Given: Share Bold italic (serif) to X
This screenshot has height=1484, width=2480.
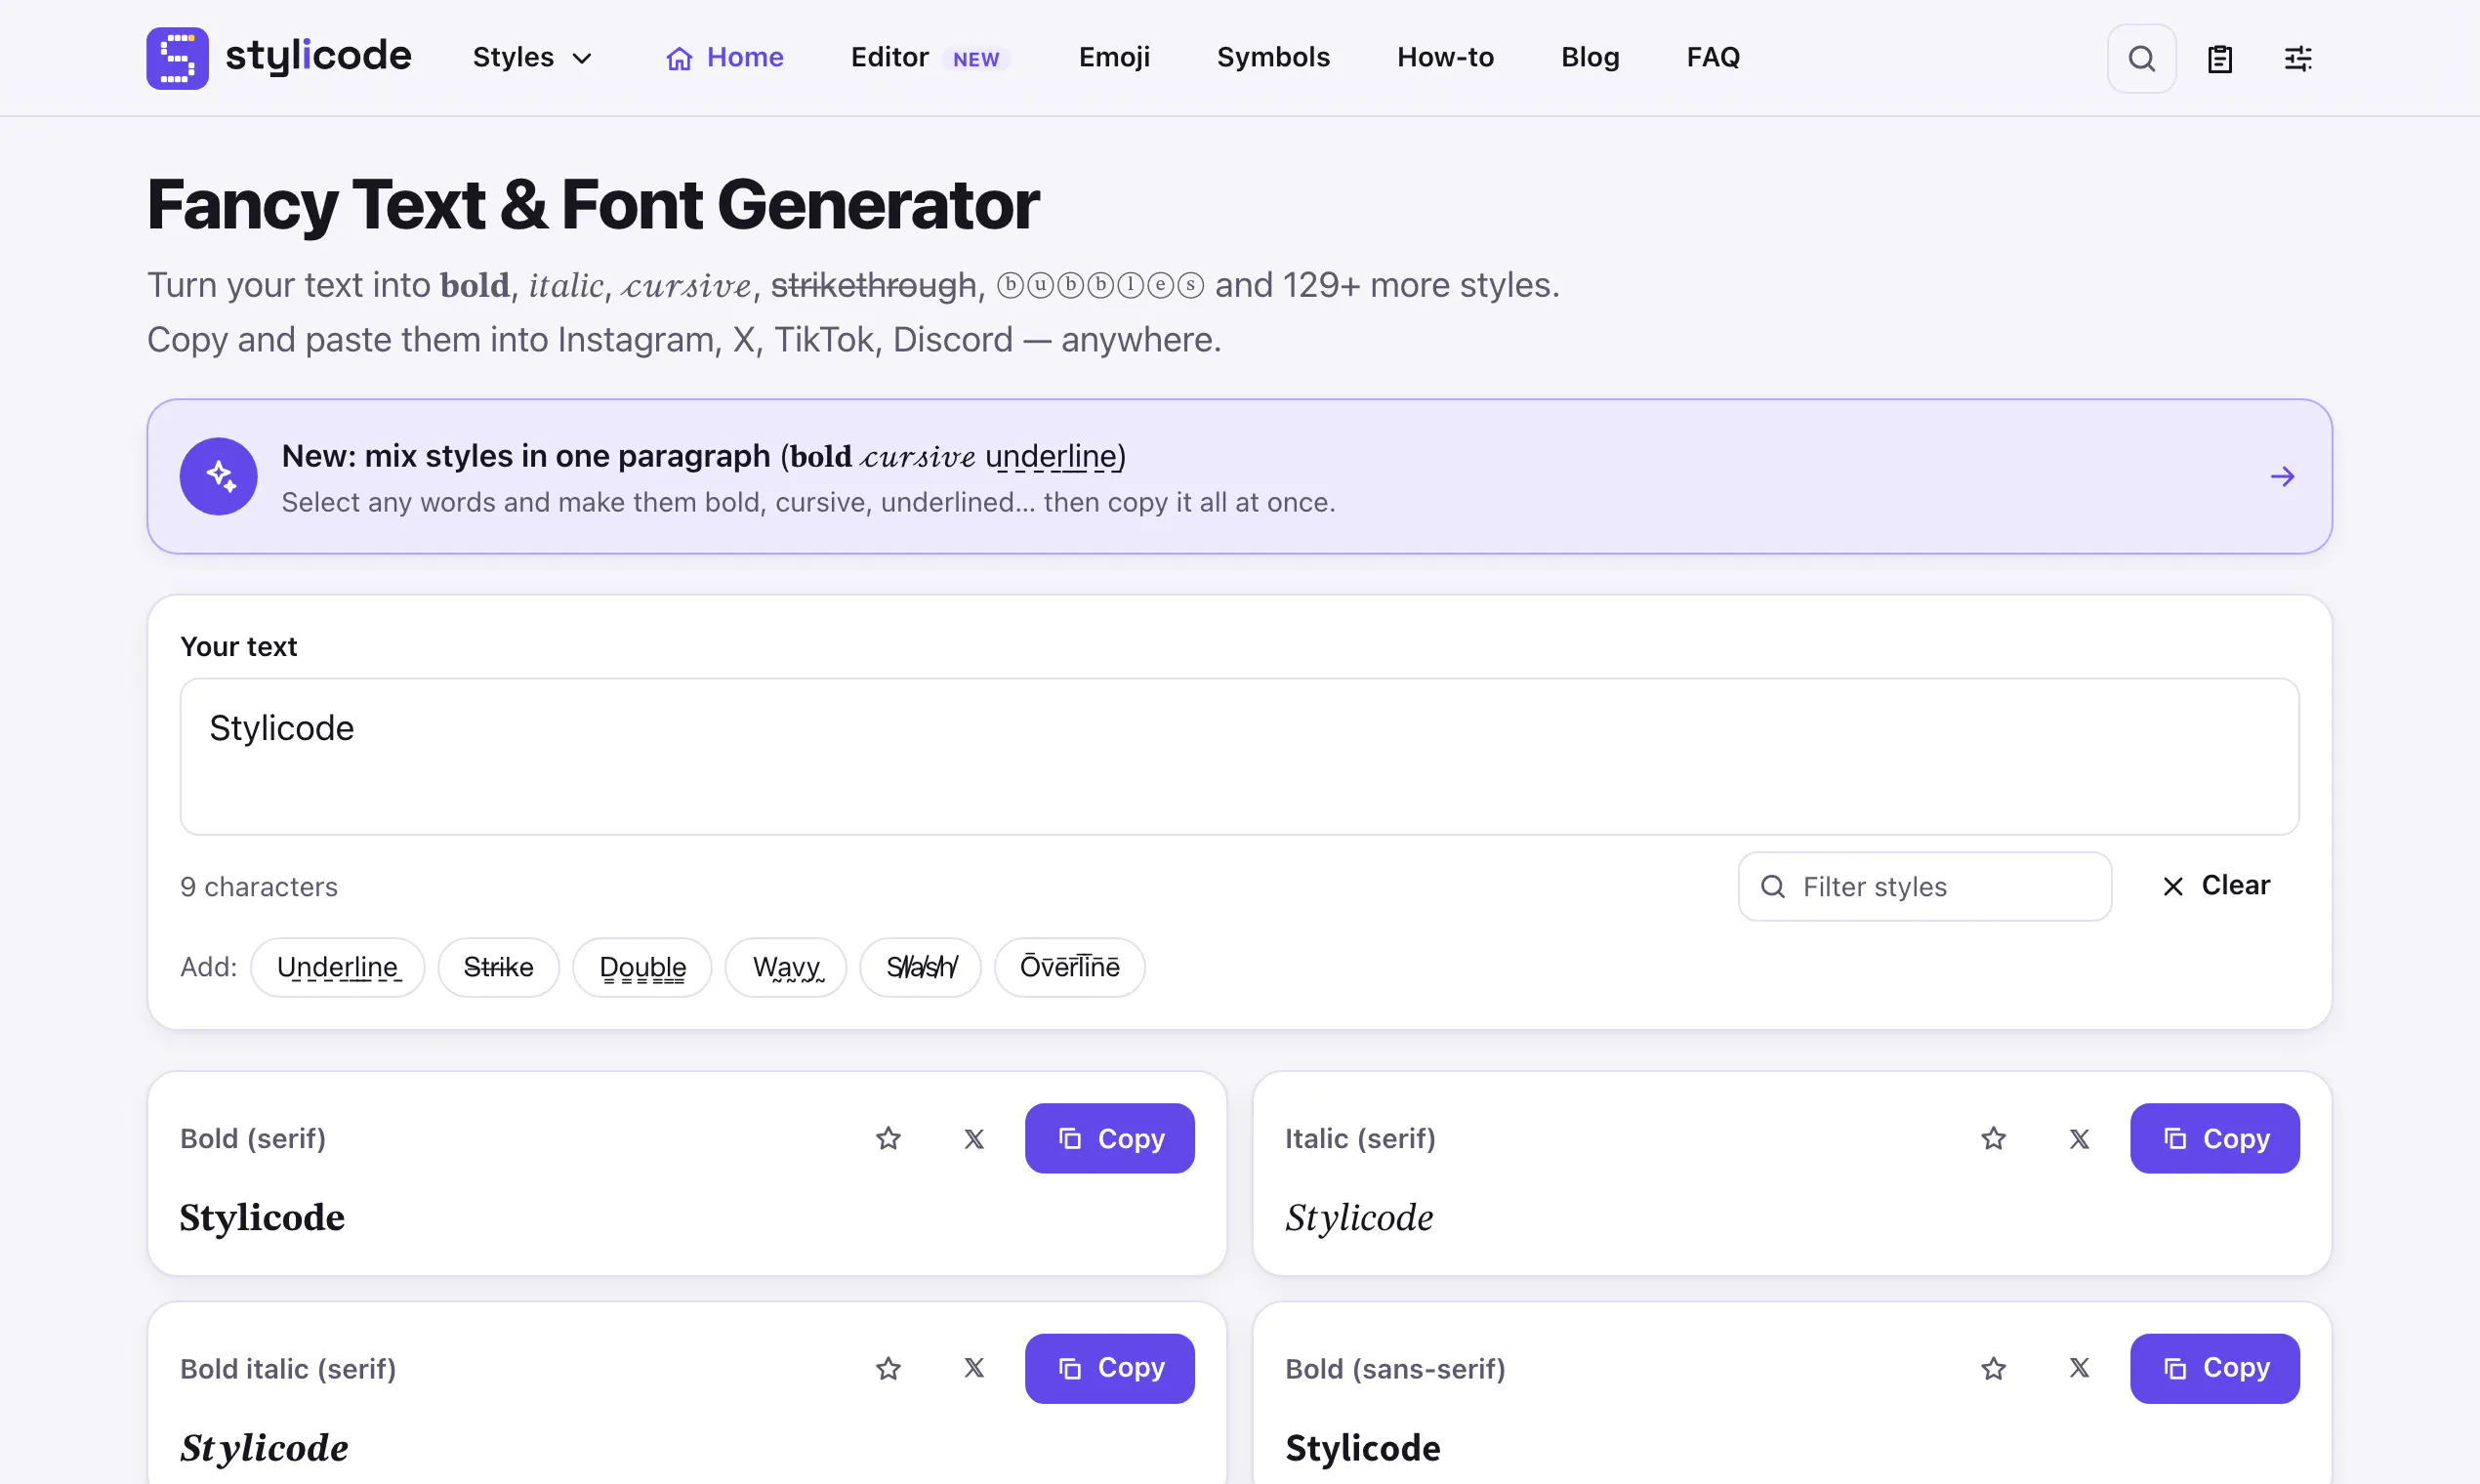Looking at the screenshot, I should pos(973,1368).
